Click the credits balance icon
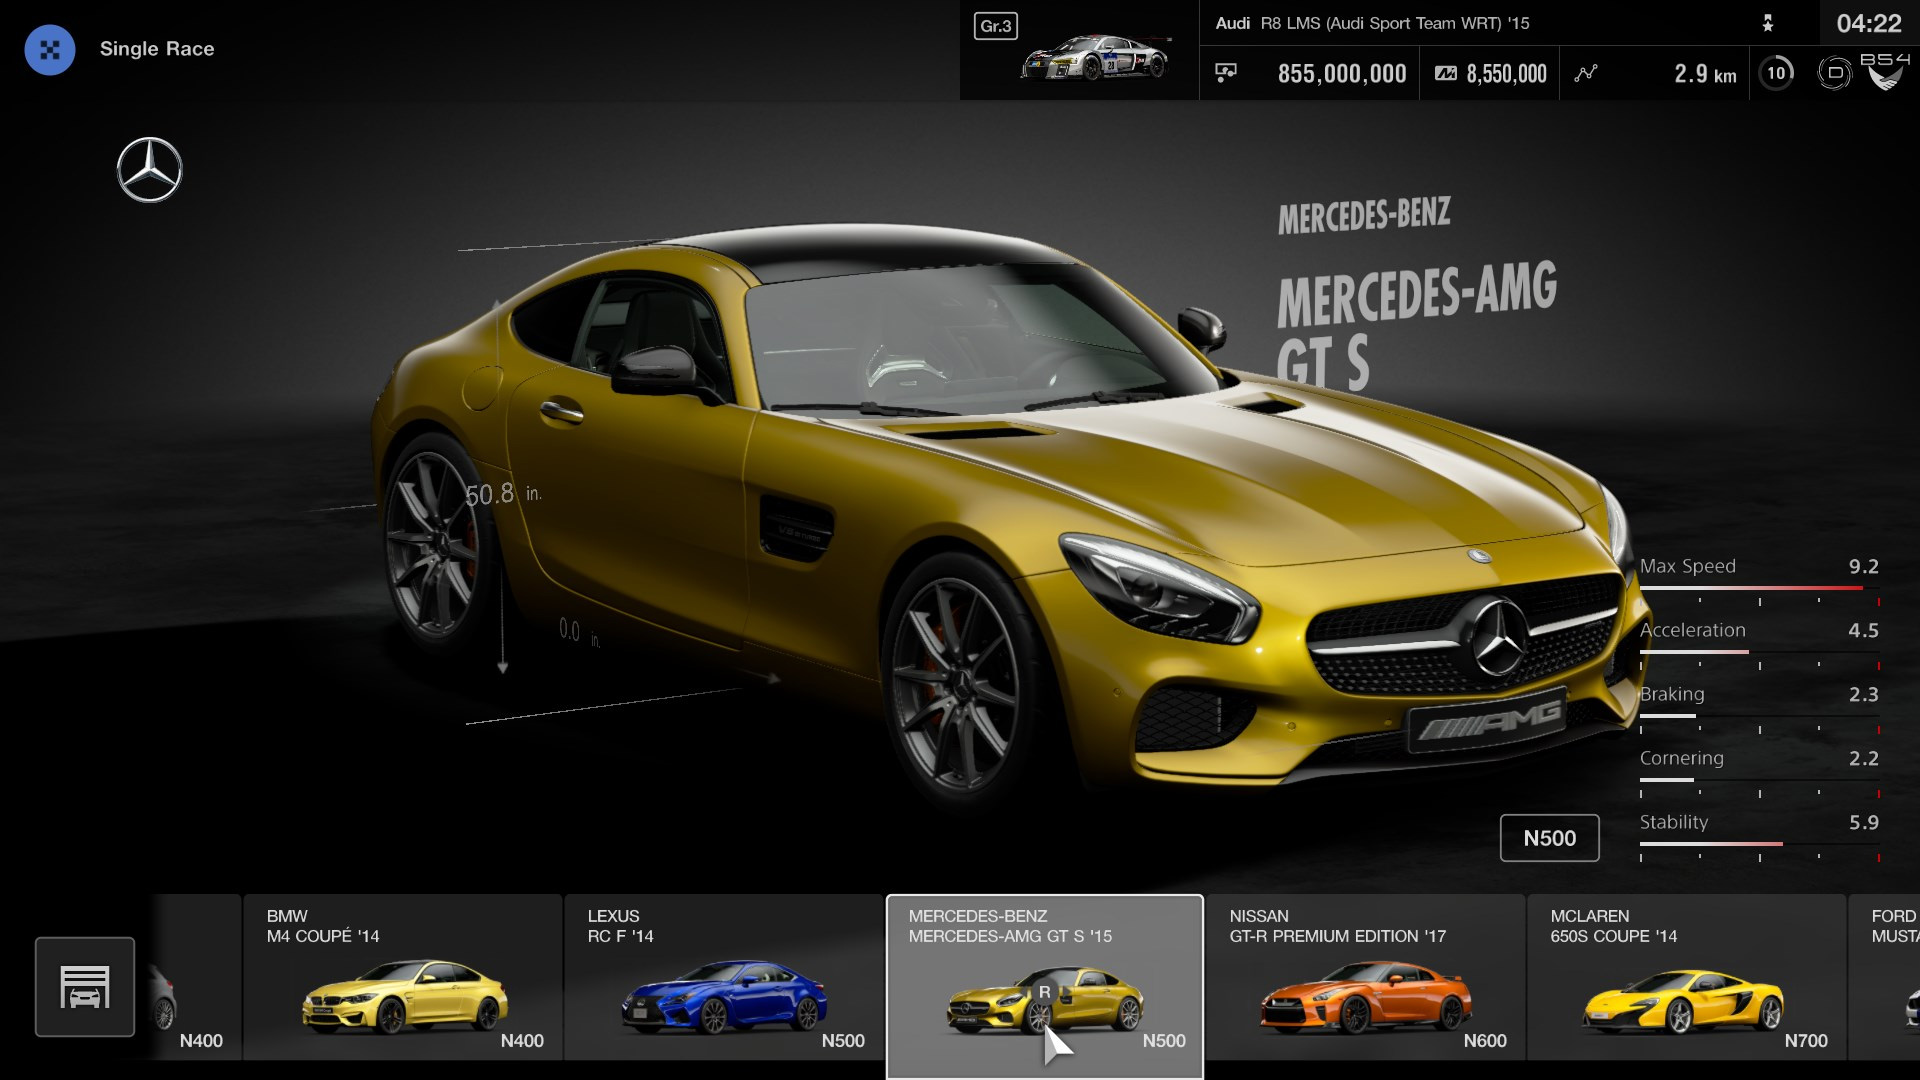Image resolution: width=1920 pixels, height=1080 pixels. [1226, 73]
